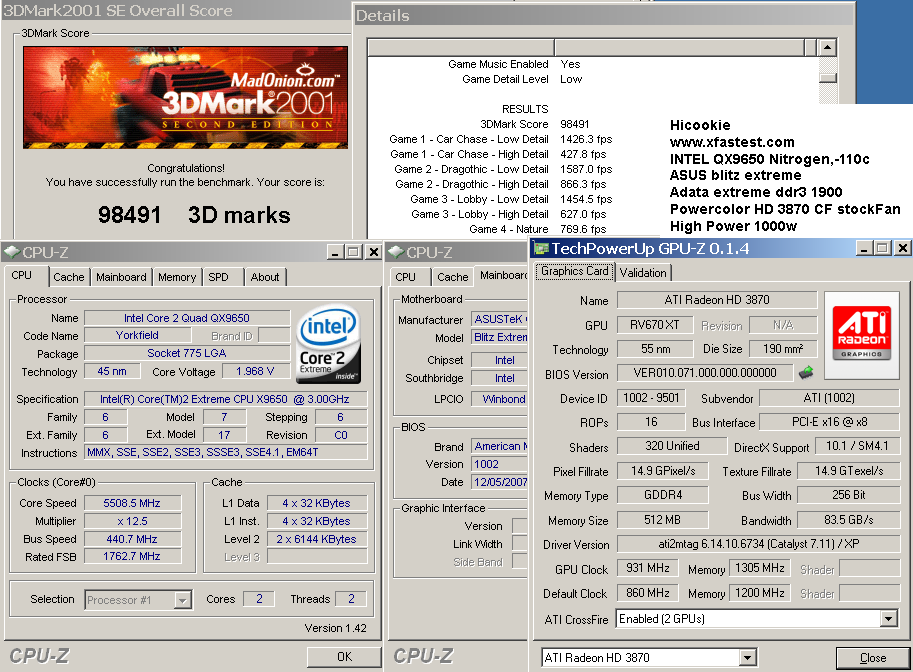Click the GPU-Z title bar icon
Image resolution: width=913 pixels, height=672 pixels.
tap(542, 249)
